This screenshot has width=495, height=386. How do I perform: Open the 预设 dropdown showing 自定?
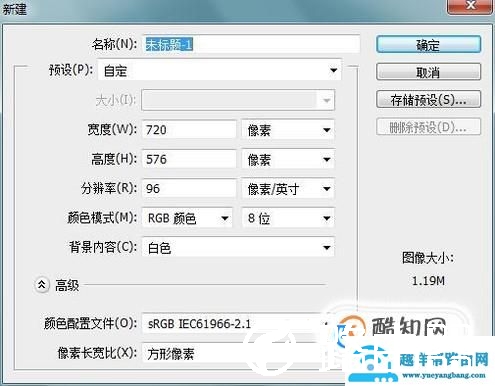tap(220, 70)
